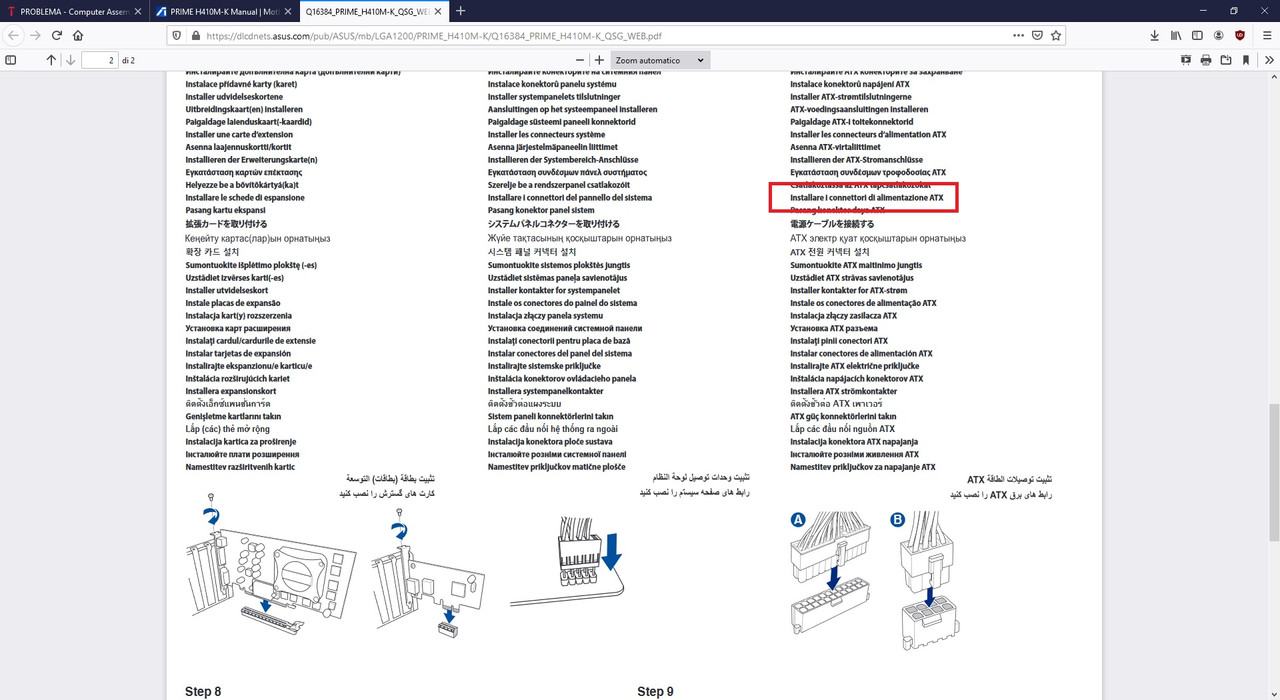Click 'Instalar conectores de alimentación ATX' text

[x=861, y=353]
